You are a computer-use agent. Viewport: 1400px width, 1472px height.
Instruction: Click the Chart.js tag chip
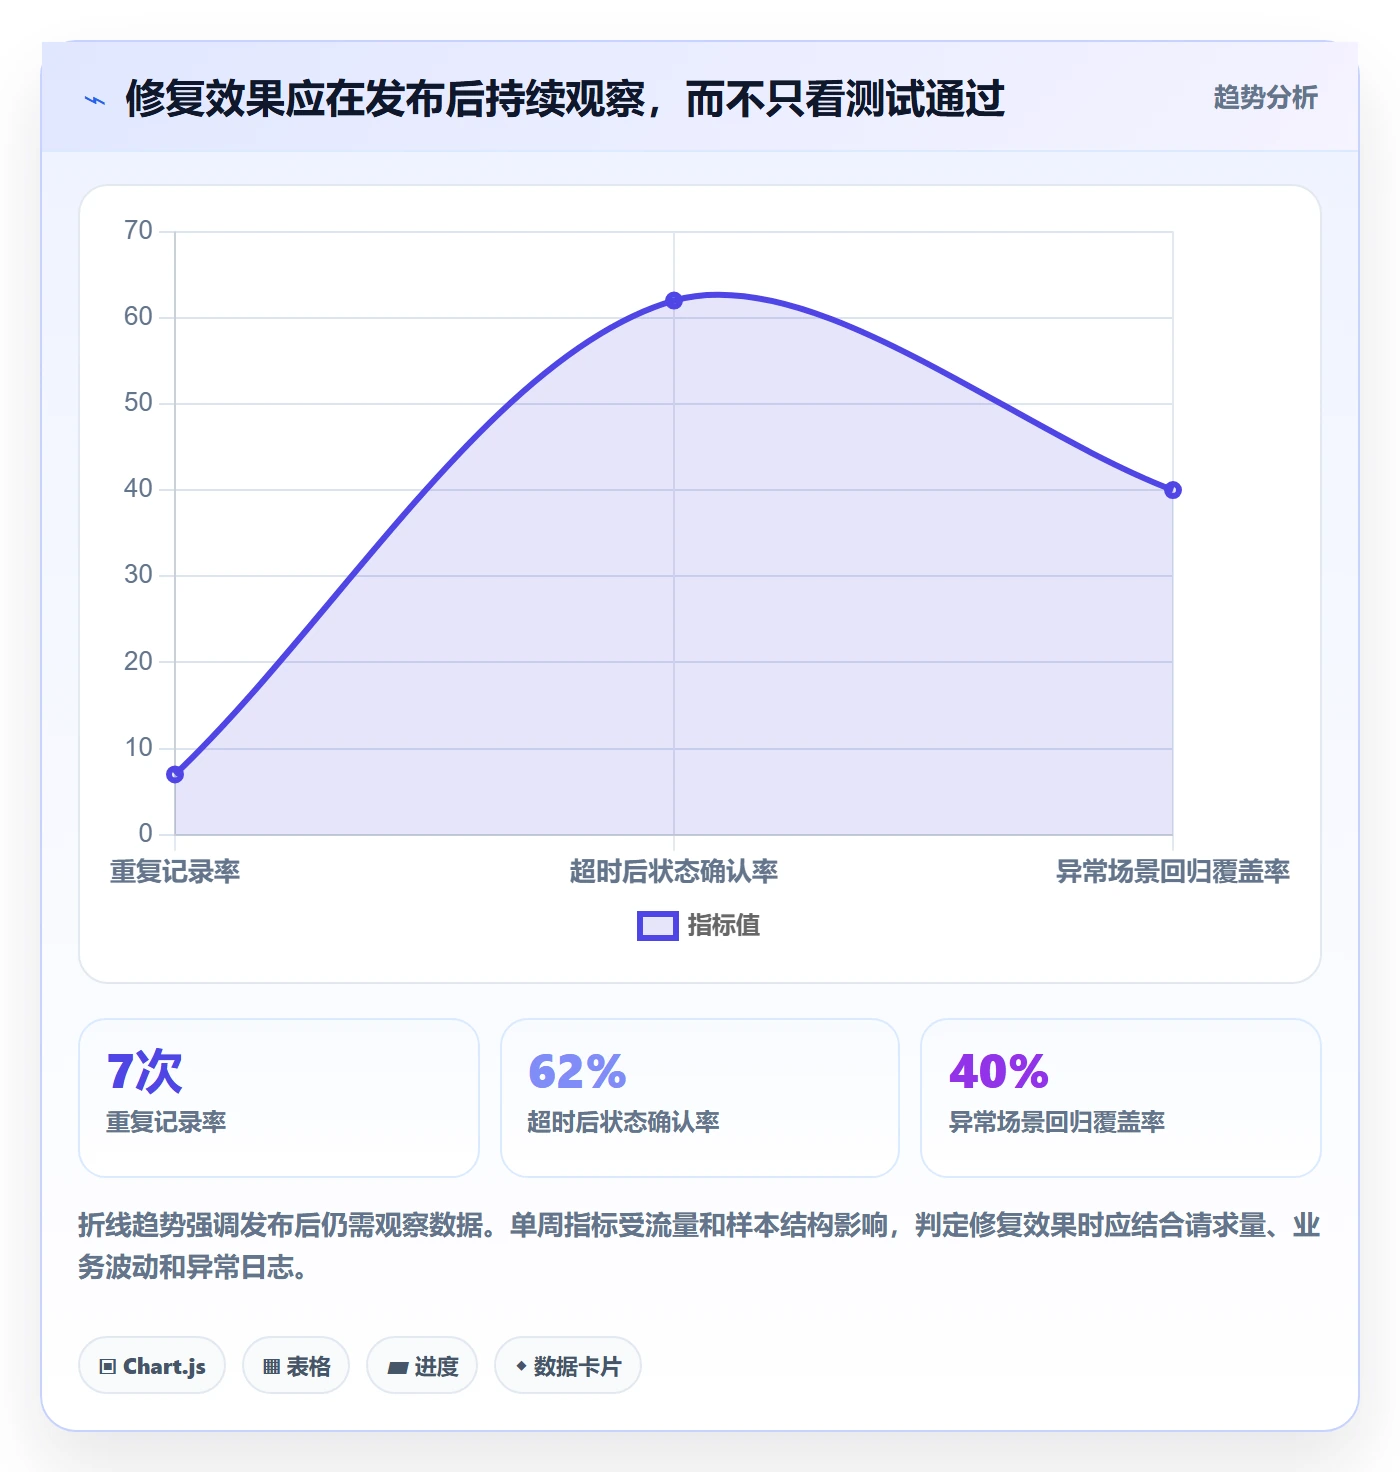(152, 1365)
